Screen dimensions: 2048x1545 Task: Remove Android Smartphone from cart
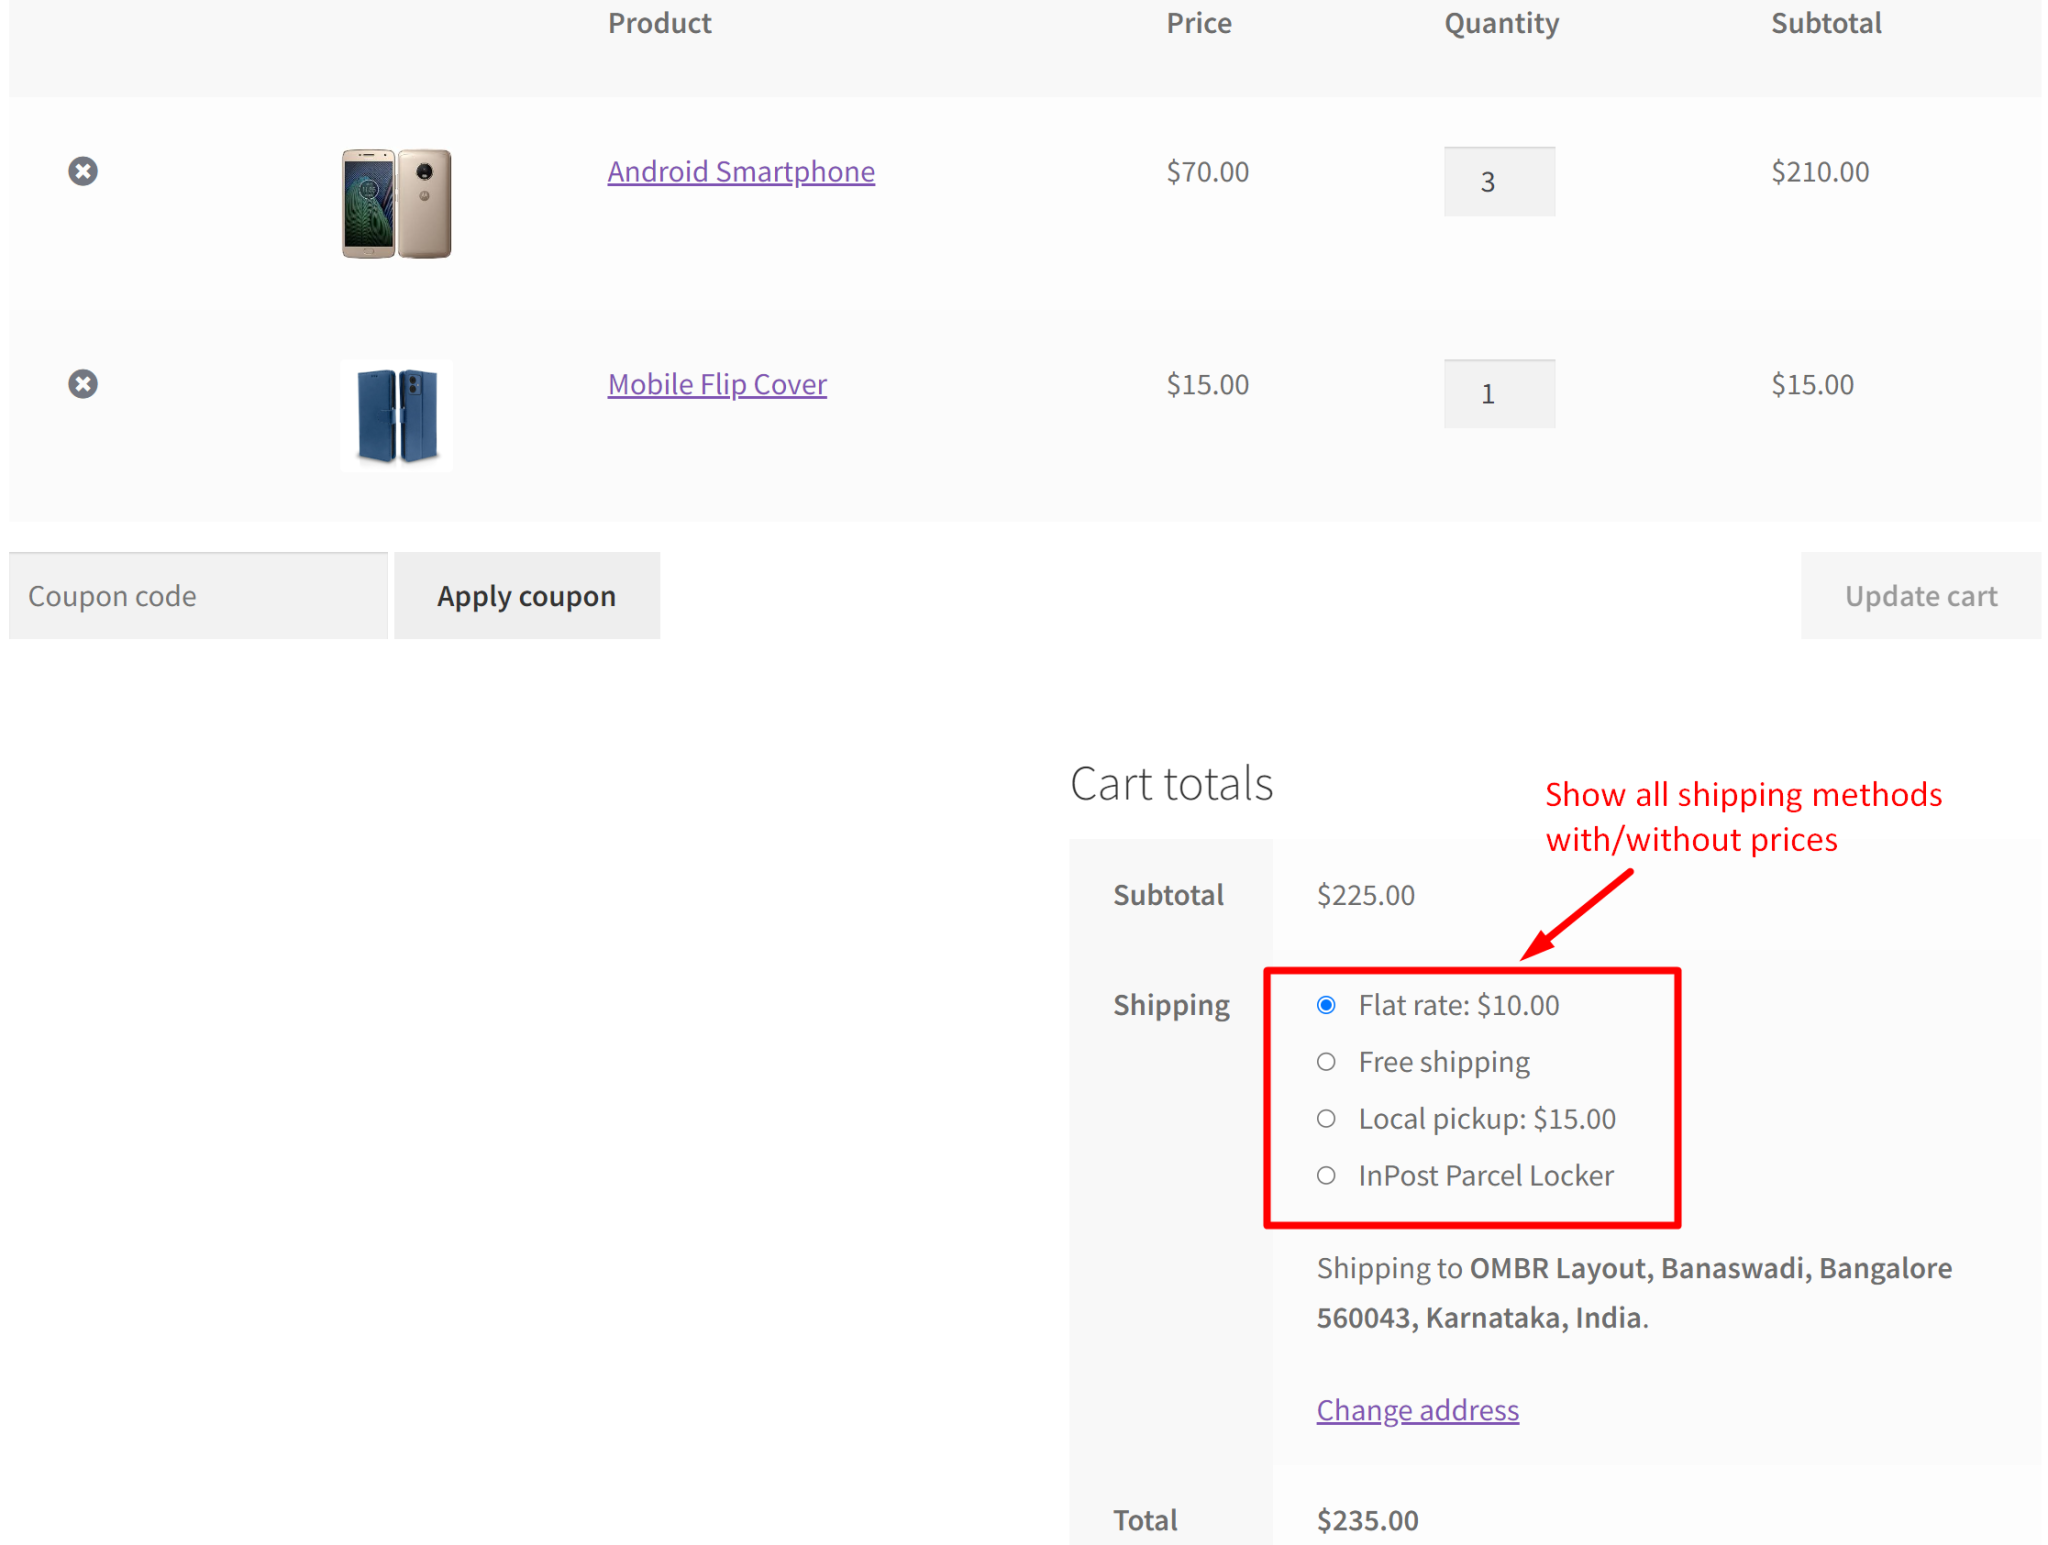[83, 171]
